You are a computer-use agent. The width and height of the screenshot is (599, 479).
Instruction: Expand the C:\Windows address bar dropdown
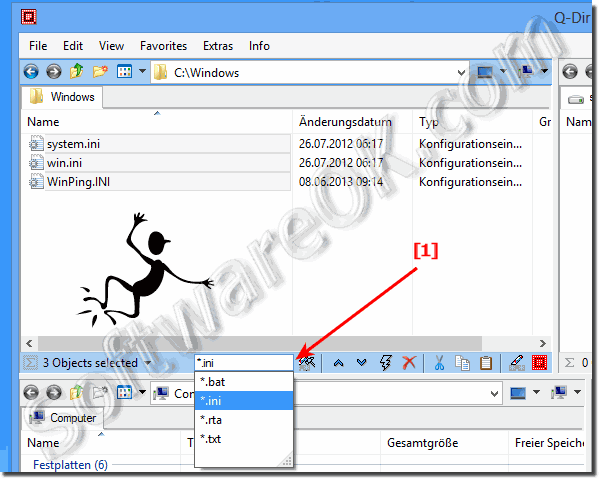(x=461, y=73)
